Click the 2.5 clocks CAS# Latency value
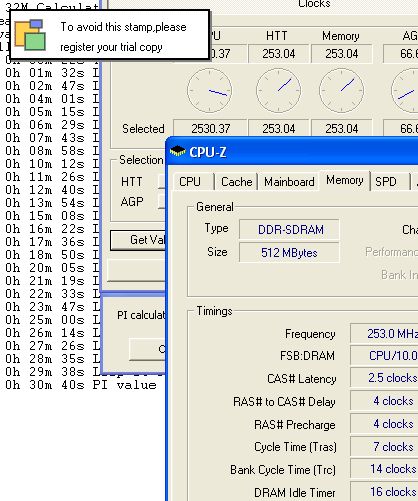 click(x=384, y=378)
